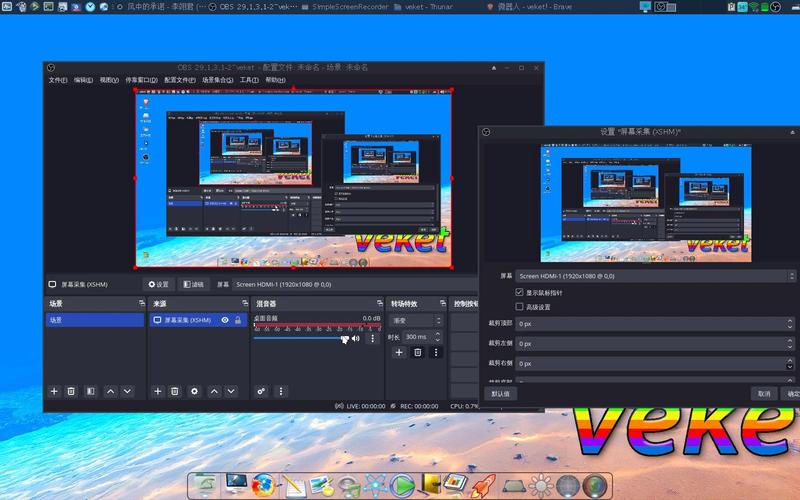Viewport: 800px width, 500px height.
Task: Click the rocket icon in the dock
Action: coord(483,485)
